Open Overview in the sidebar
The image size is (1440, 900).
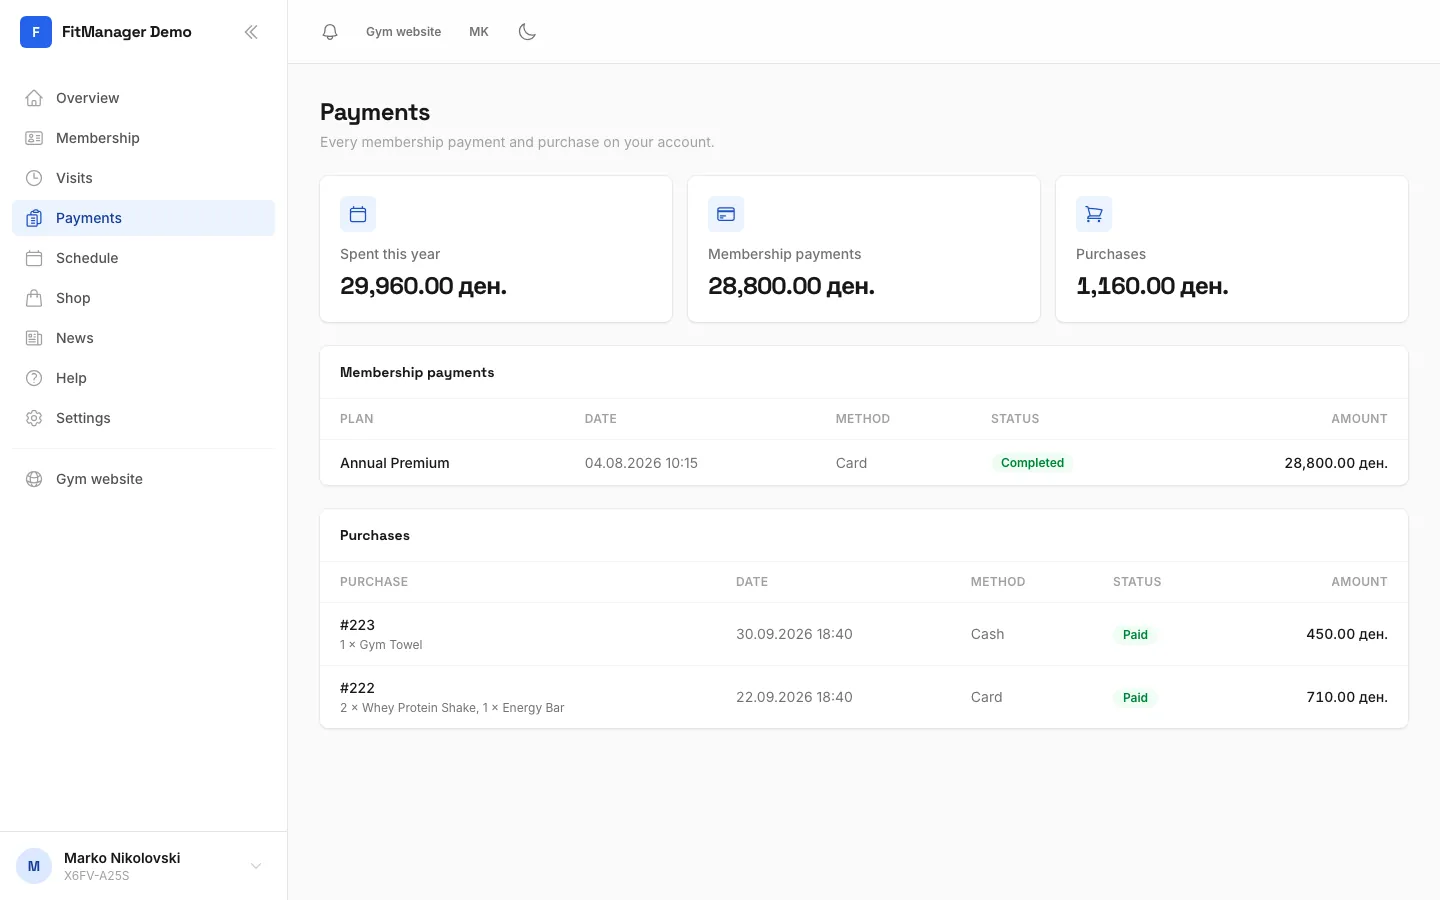(143, 98)
